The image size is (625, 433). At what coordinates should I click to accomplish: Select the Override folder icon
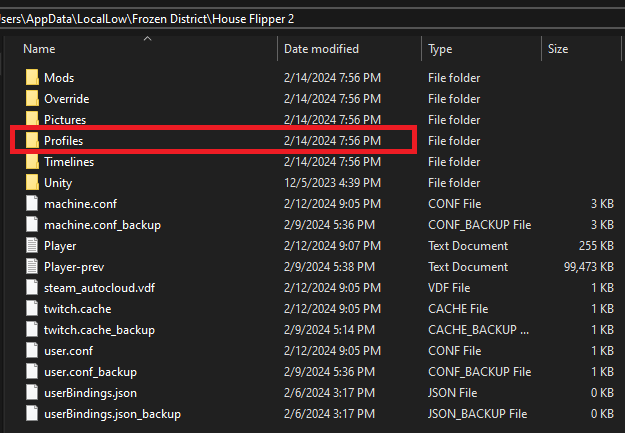point(31,99)
